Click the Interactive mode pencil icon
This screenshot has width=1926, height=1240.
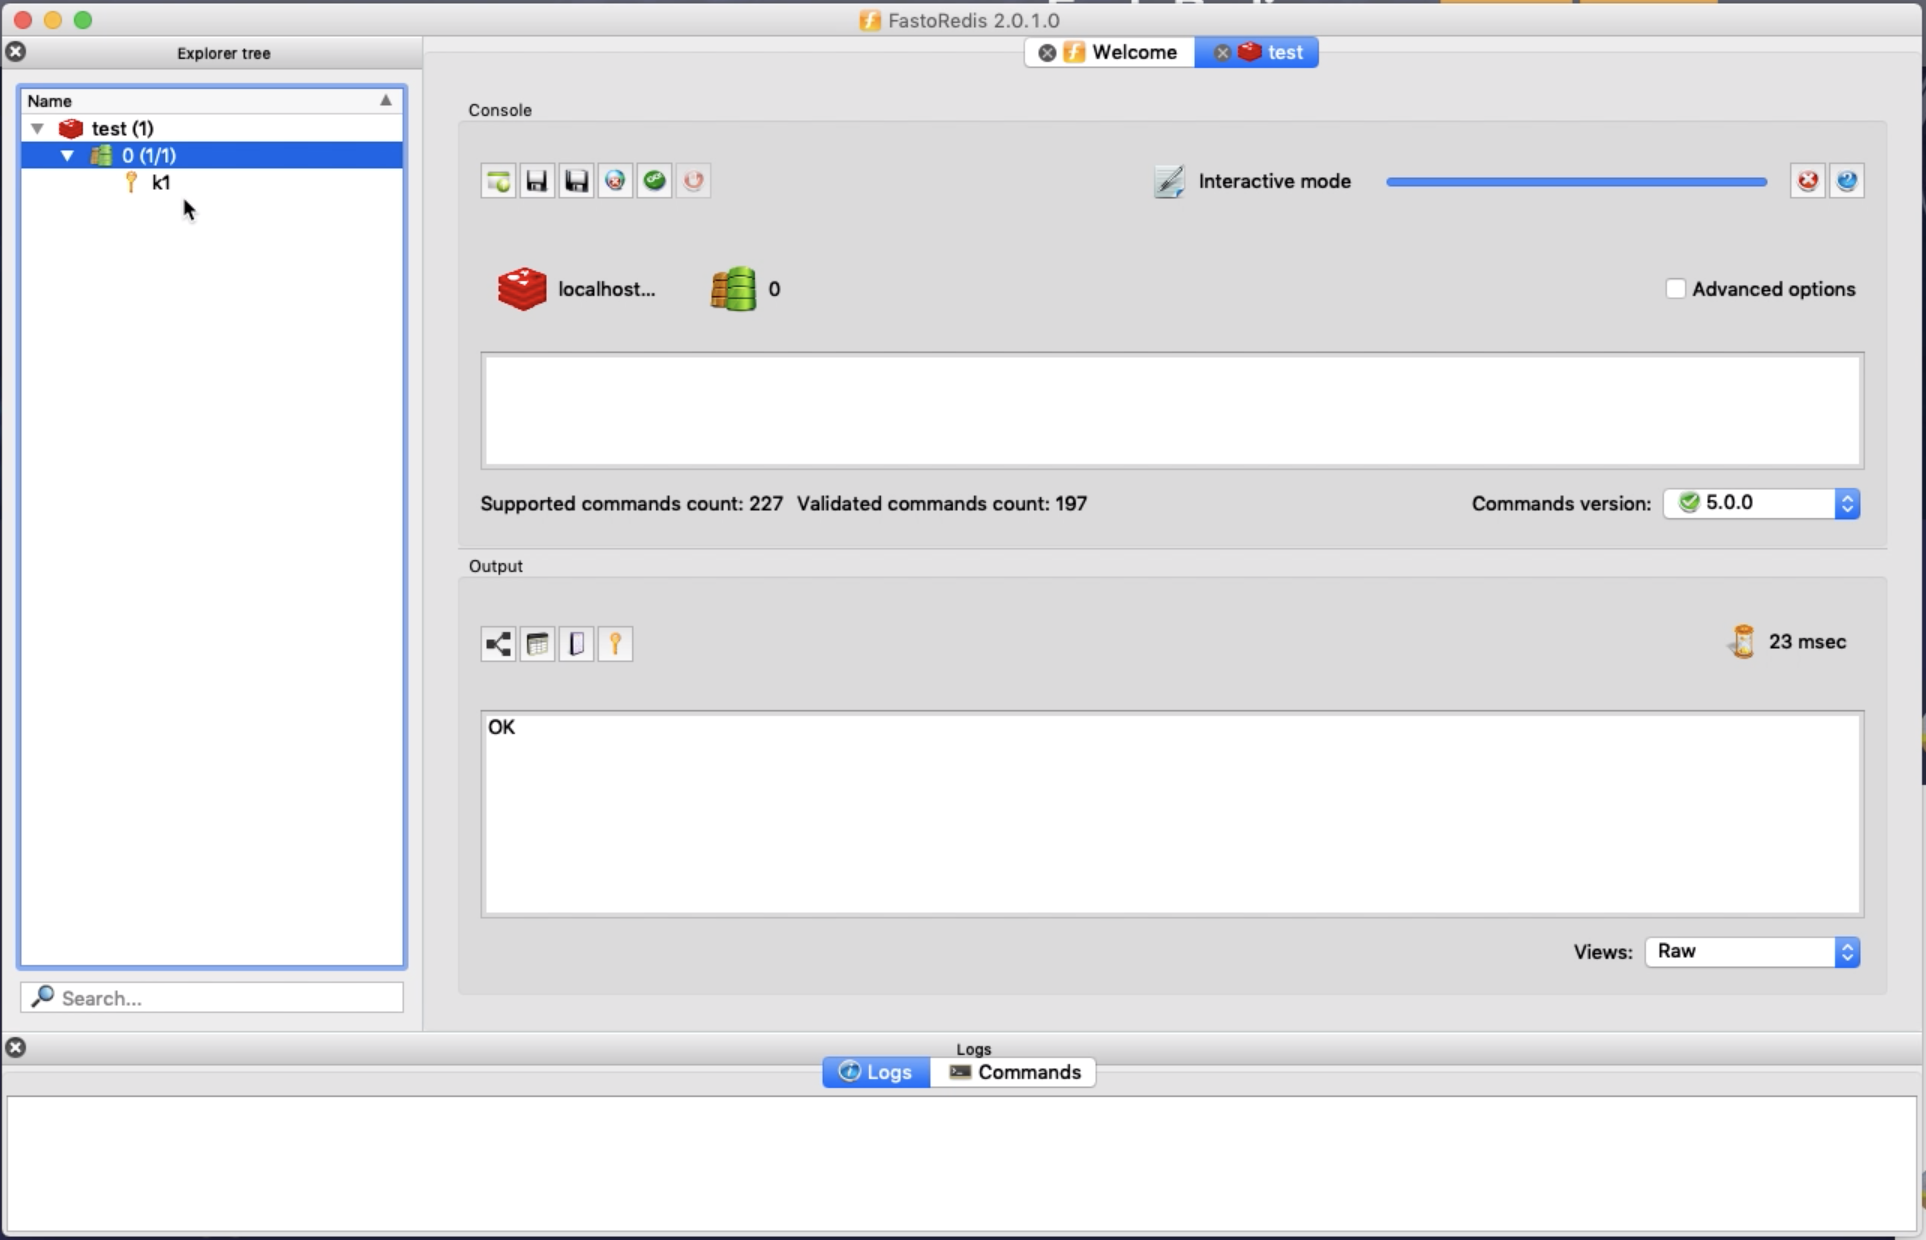pos(1169,181)
